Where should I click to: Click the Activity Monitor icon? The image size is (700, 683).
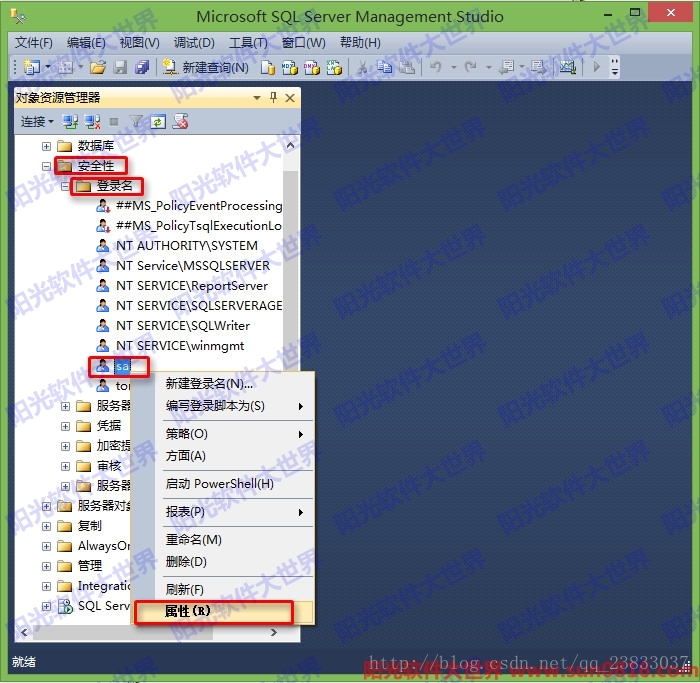click(567, 67)
